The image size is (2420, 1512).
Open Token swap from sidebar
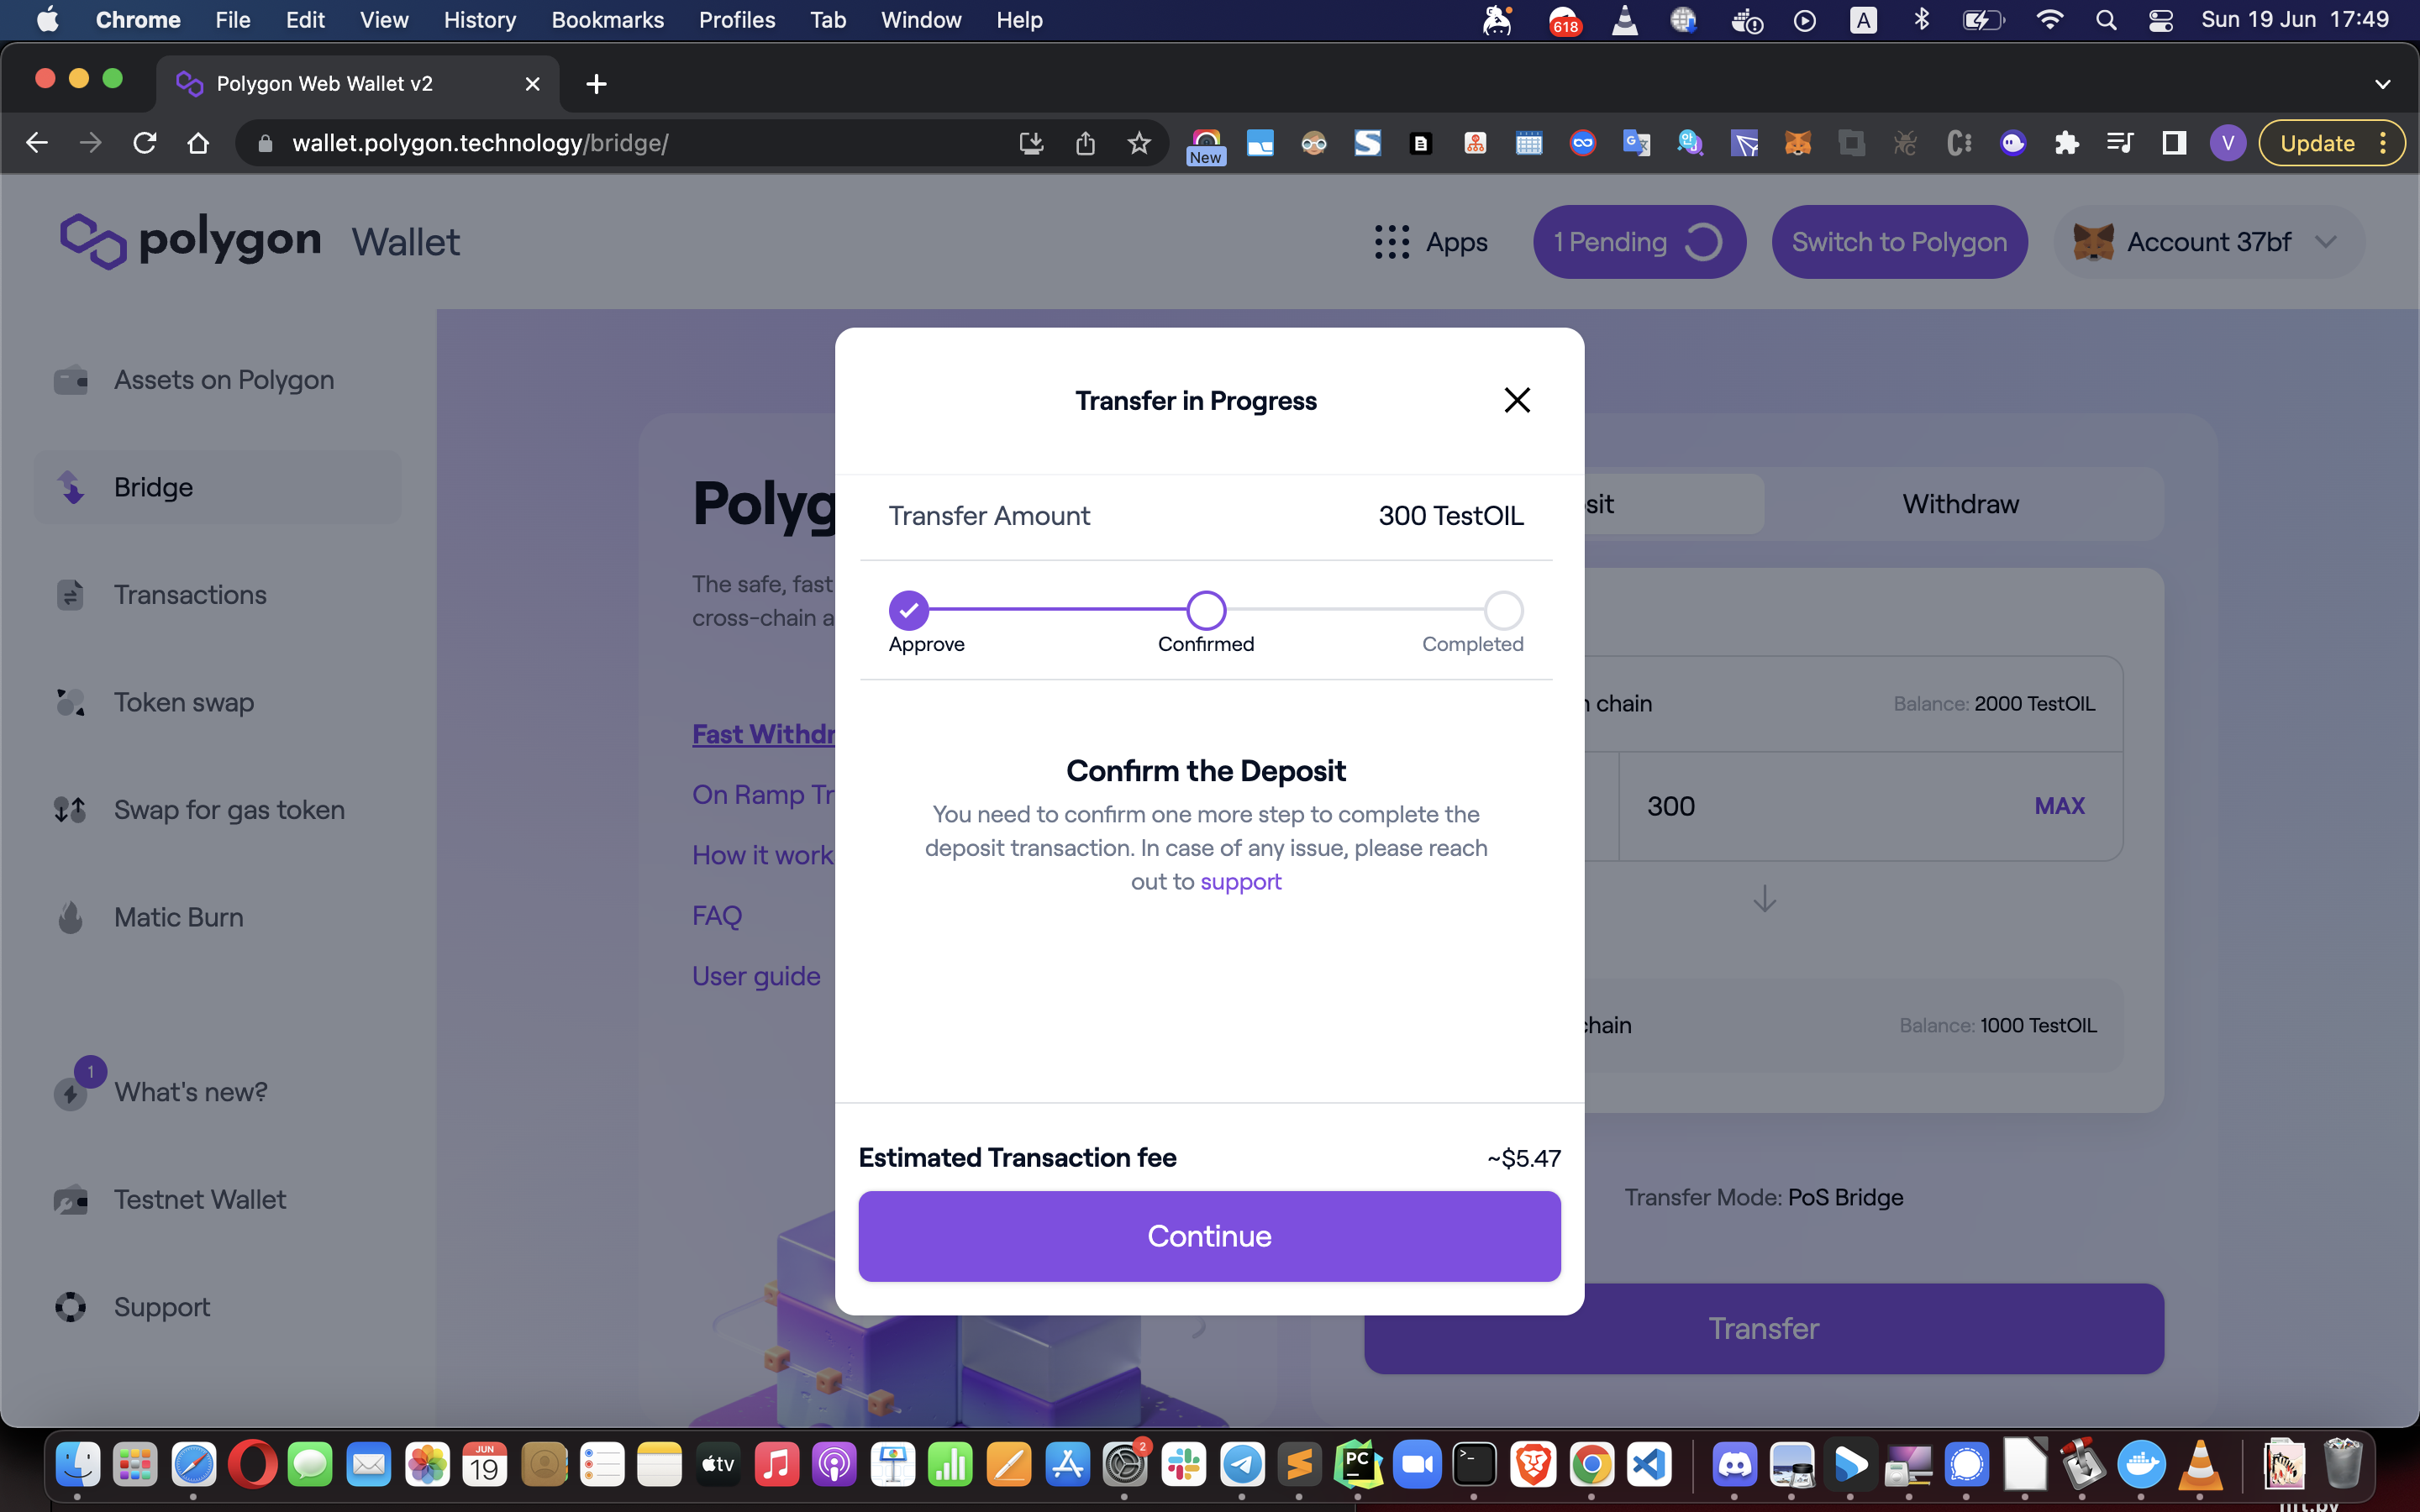click(71, 702)
